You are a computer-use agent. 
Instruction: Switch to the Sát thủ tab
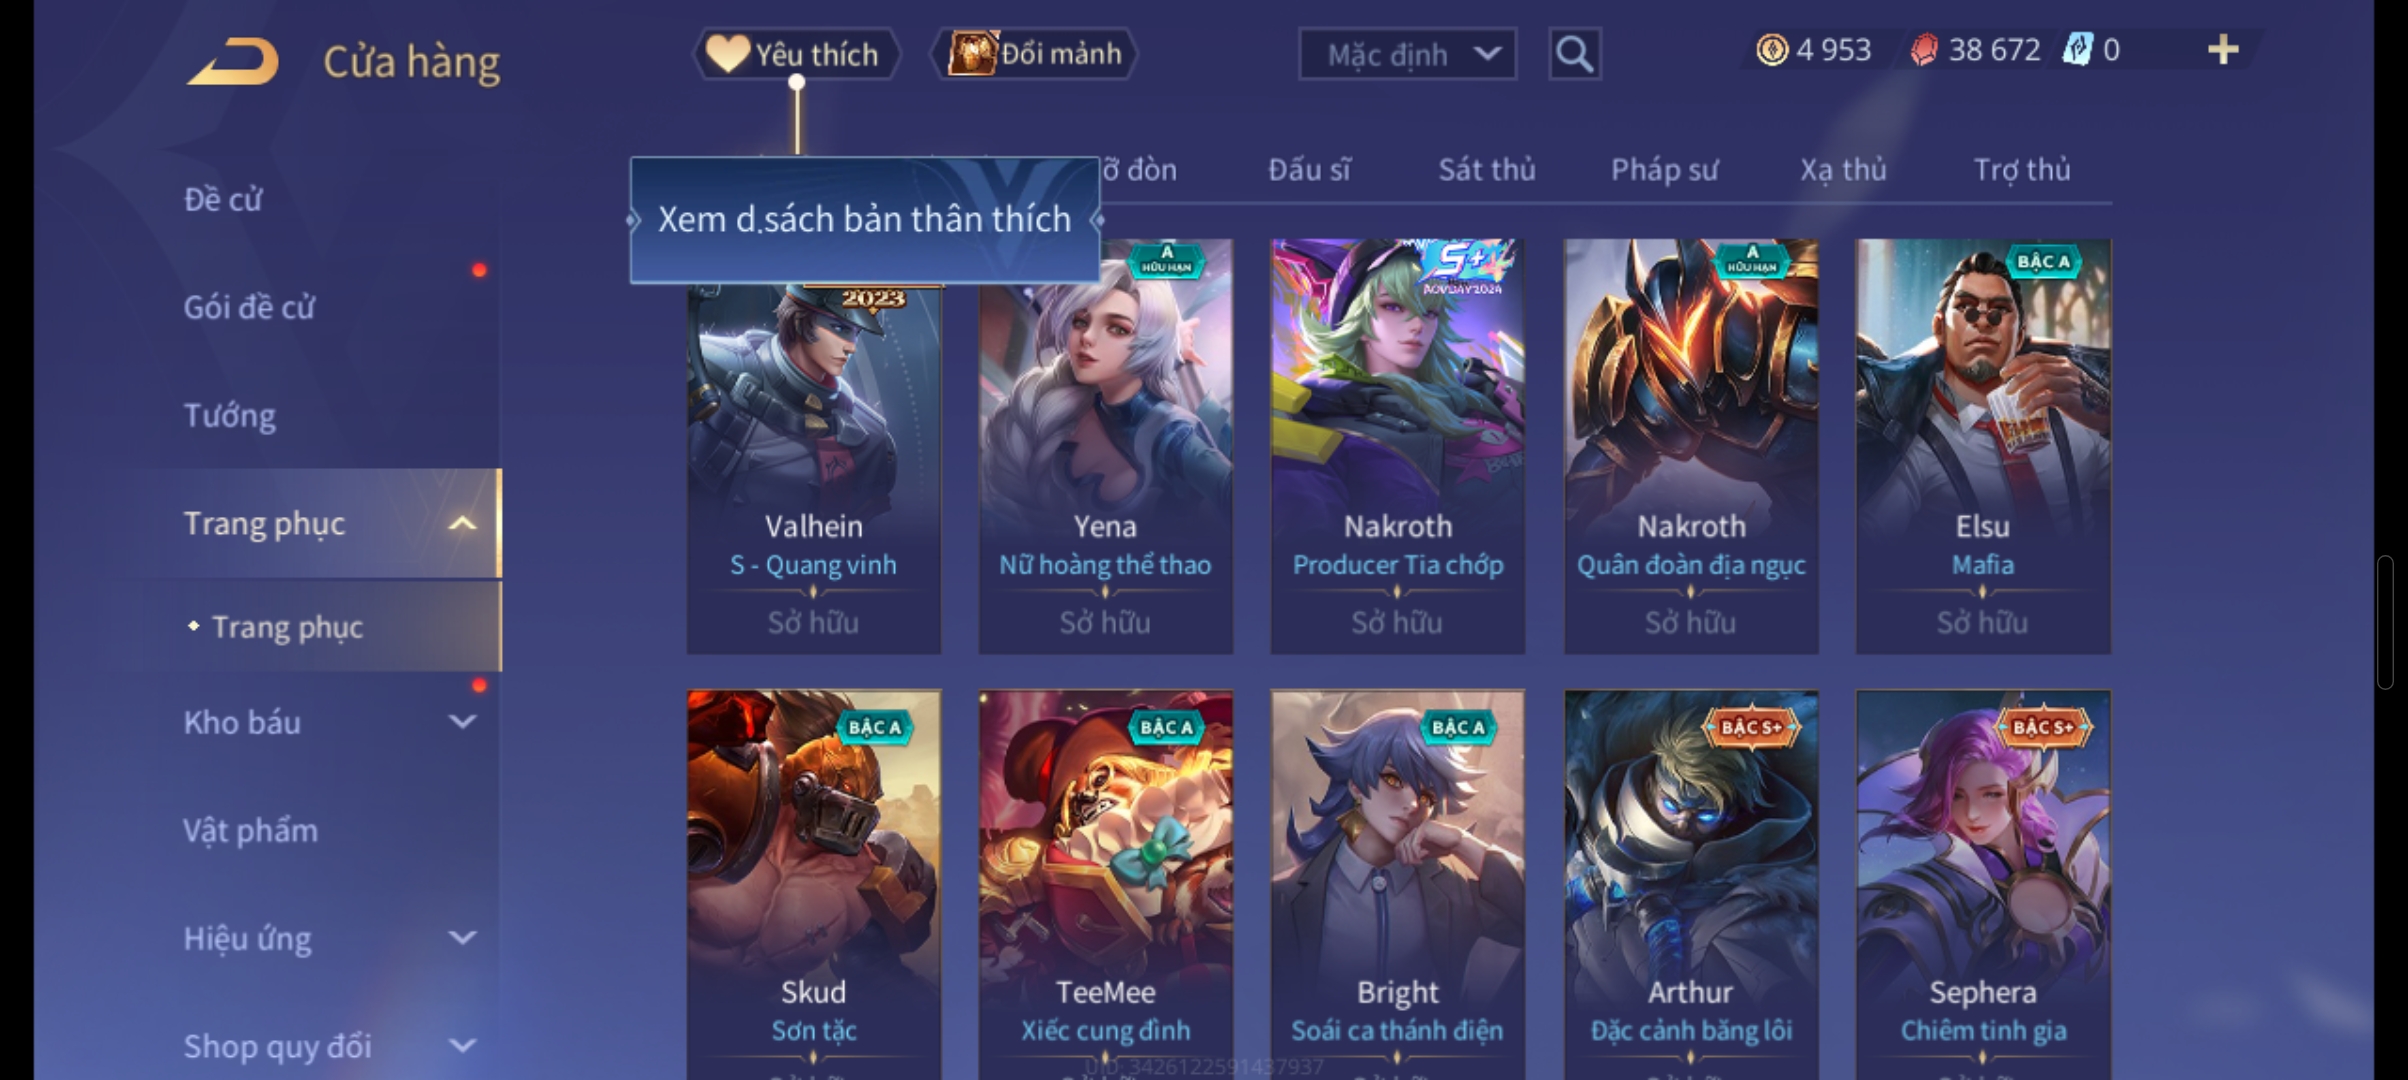pyautogui.click(x=1486, y=170)
